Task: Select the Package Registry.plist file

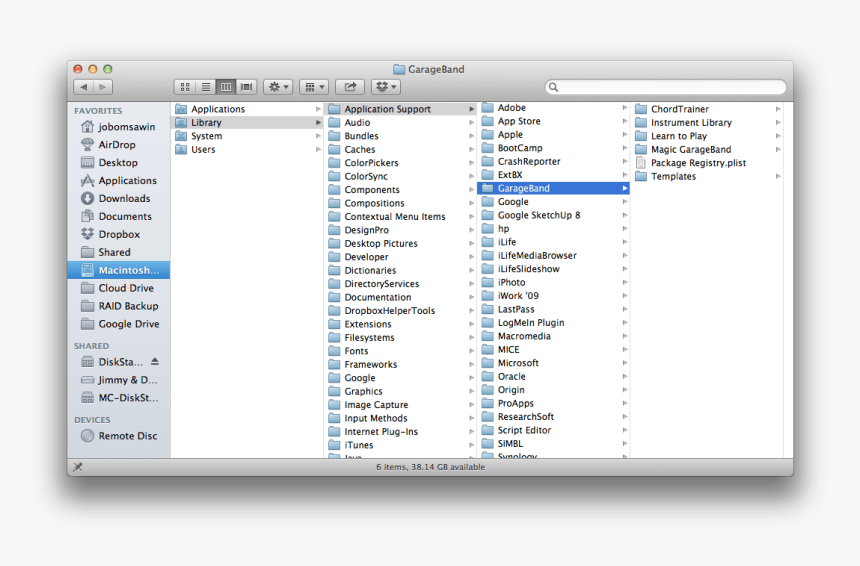Action: [x=708, y=163]
